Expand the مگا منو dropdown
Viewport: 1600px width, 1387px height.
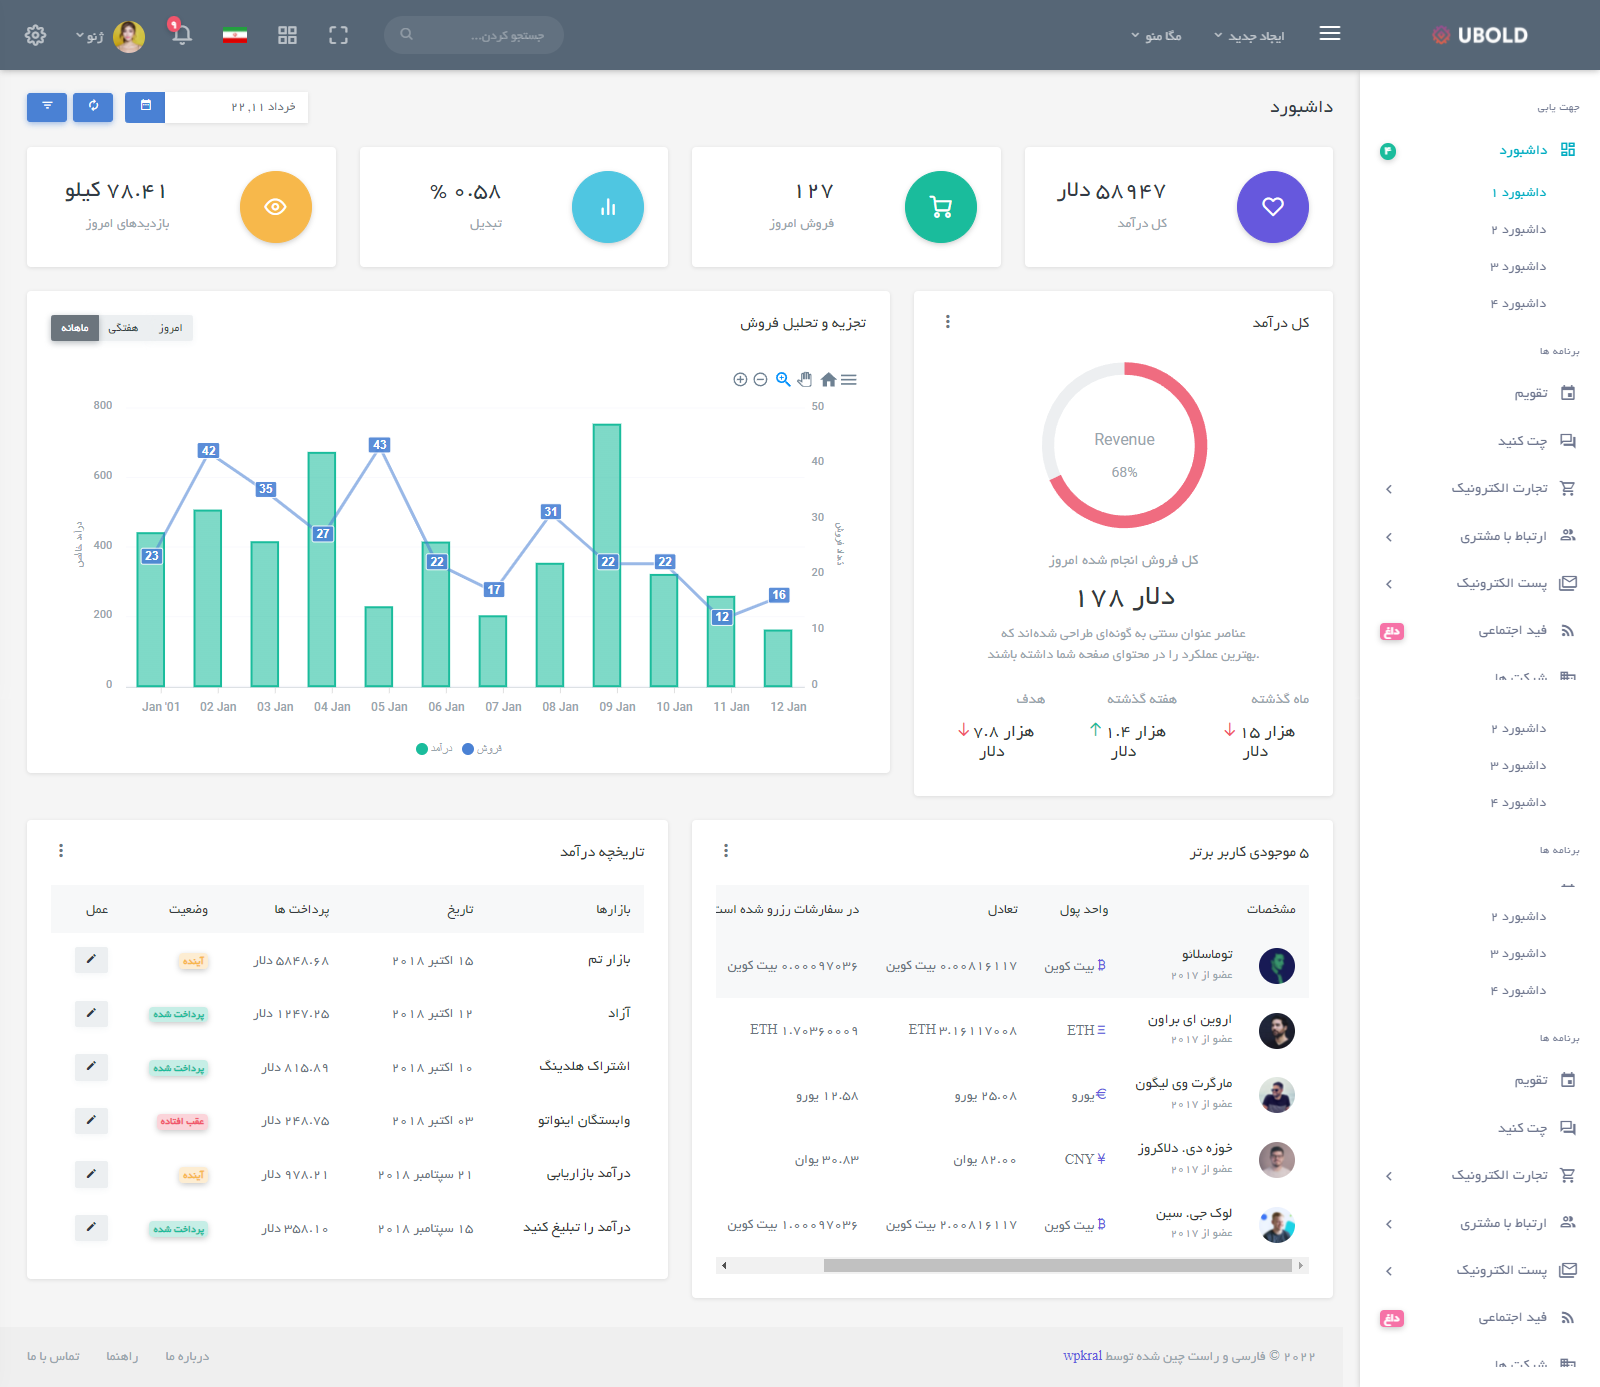[x=1156, y=36]
